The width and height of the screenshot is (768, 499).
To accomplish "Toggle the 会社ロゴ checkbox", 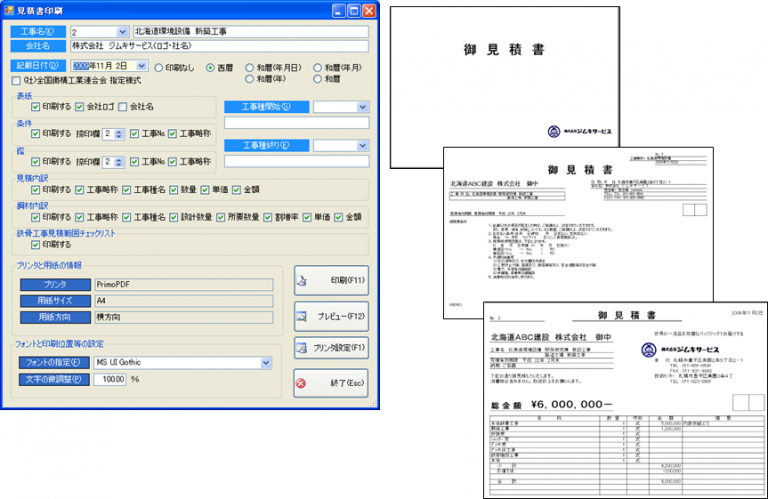I will click(79, 106).
